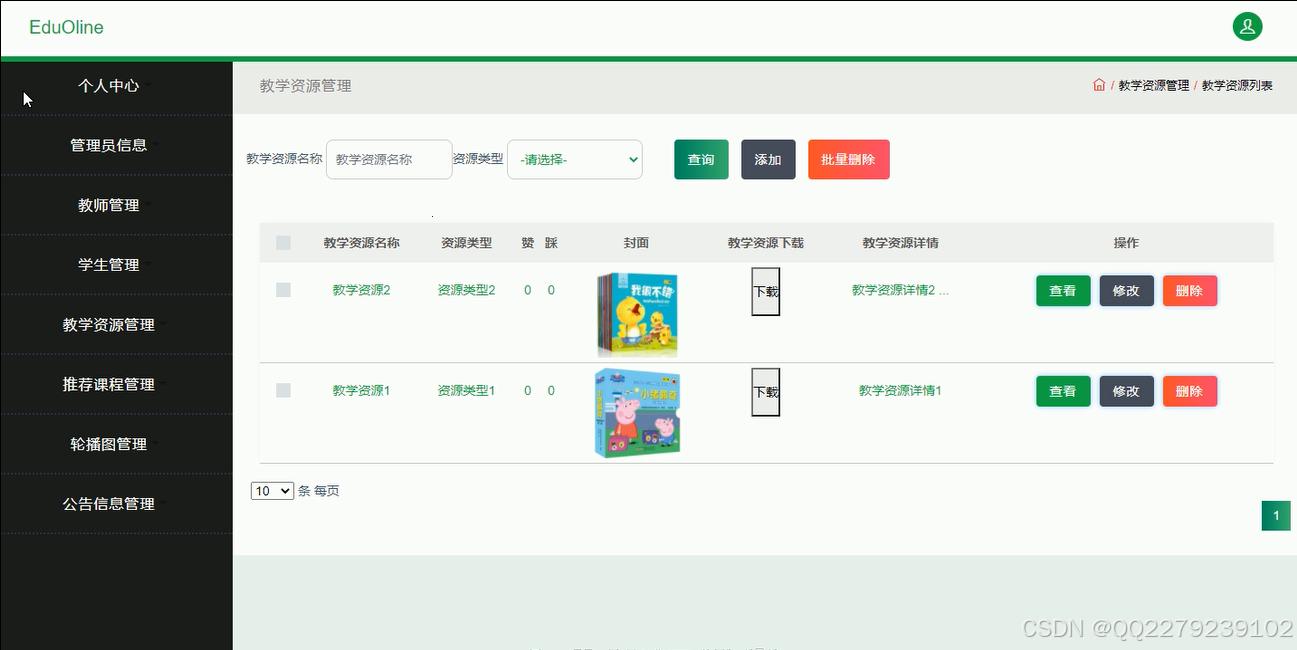Click the 添加 button
This screenshot has height=650, width=1297.
(768, 159)
